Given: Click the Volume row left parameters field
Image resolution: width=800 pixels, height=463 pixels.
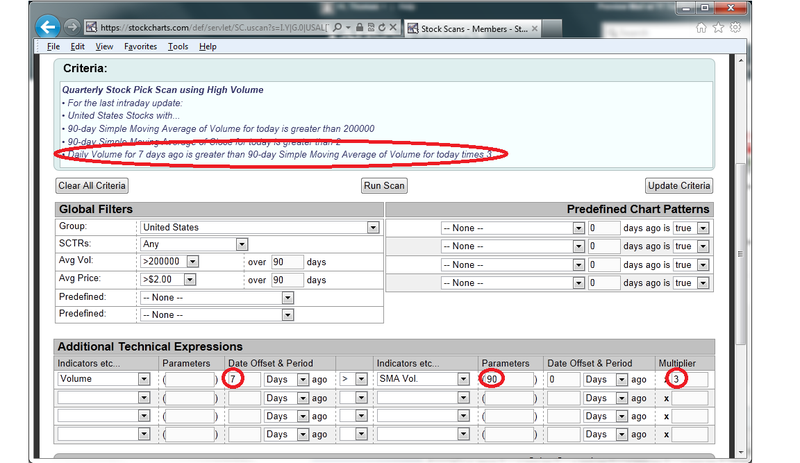Looking at the screenshot, I should (189, 379).
